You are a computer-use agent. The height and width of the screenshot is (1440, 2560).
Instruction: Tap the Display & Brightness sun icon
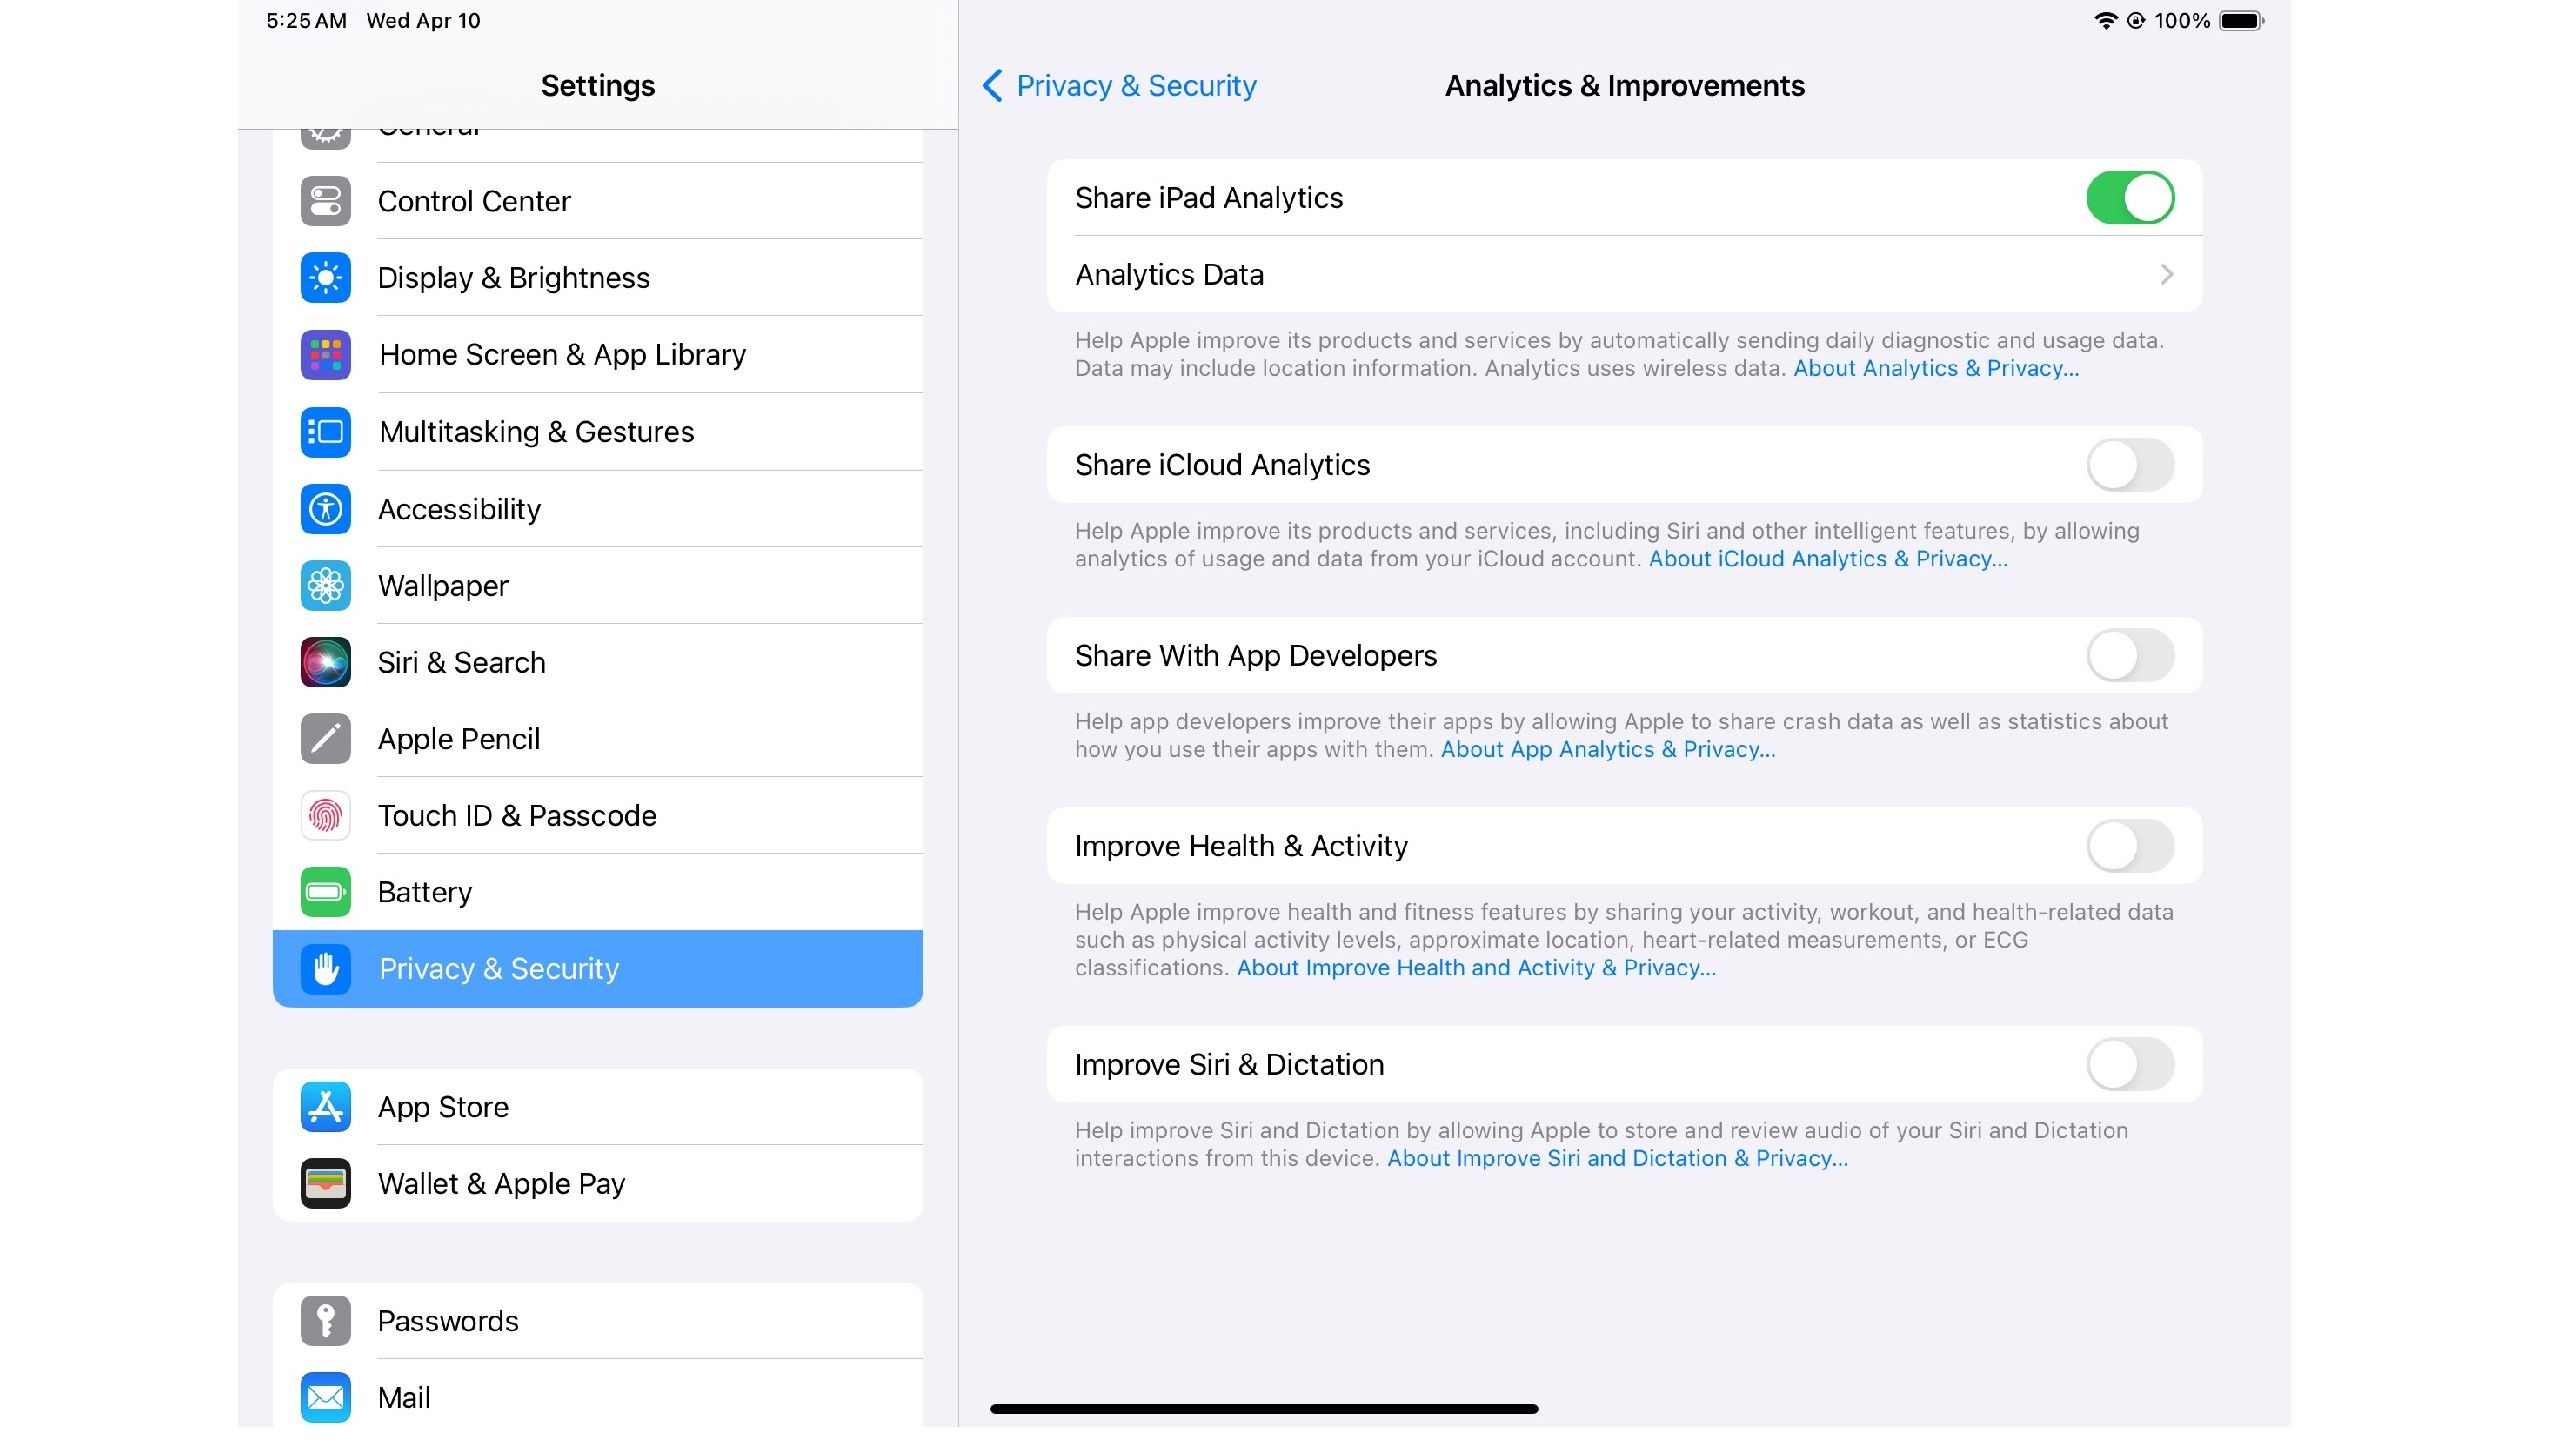325,278
